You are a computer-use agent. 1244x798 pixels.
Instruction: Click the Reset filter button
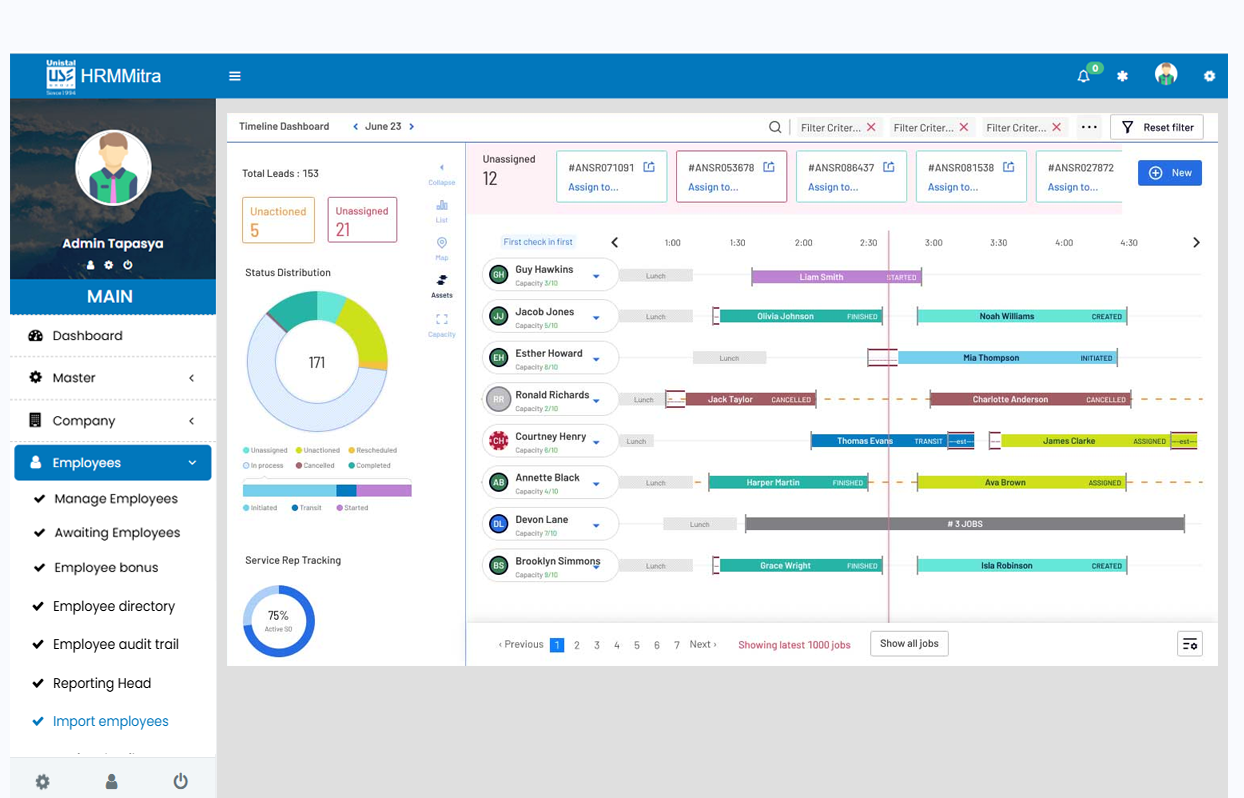tap(1157, 127)
